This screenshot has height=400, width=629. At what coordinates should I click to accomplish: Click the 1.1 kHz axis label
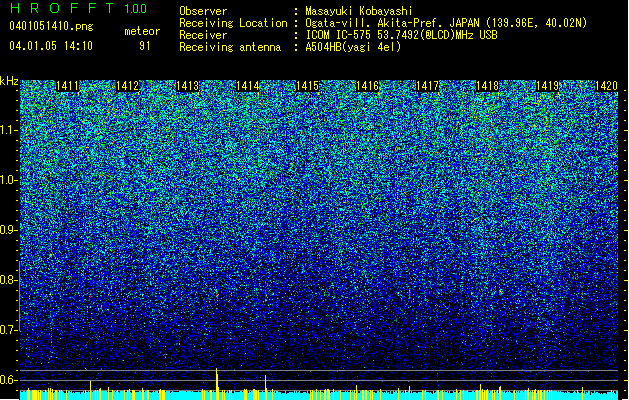(x=8, y=130)
